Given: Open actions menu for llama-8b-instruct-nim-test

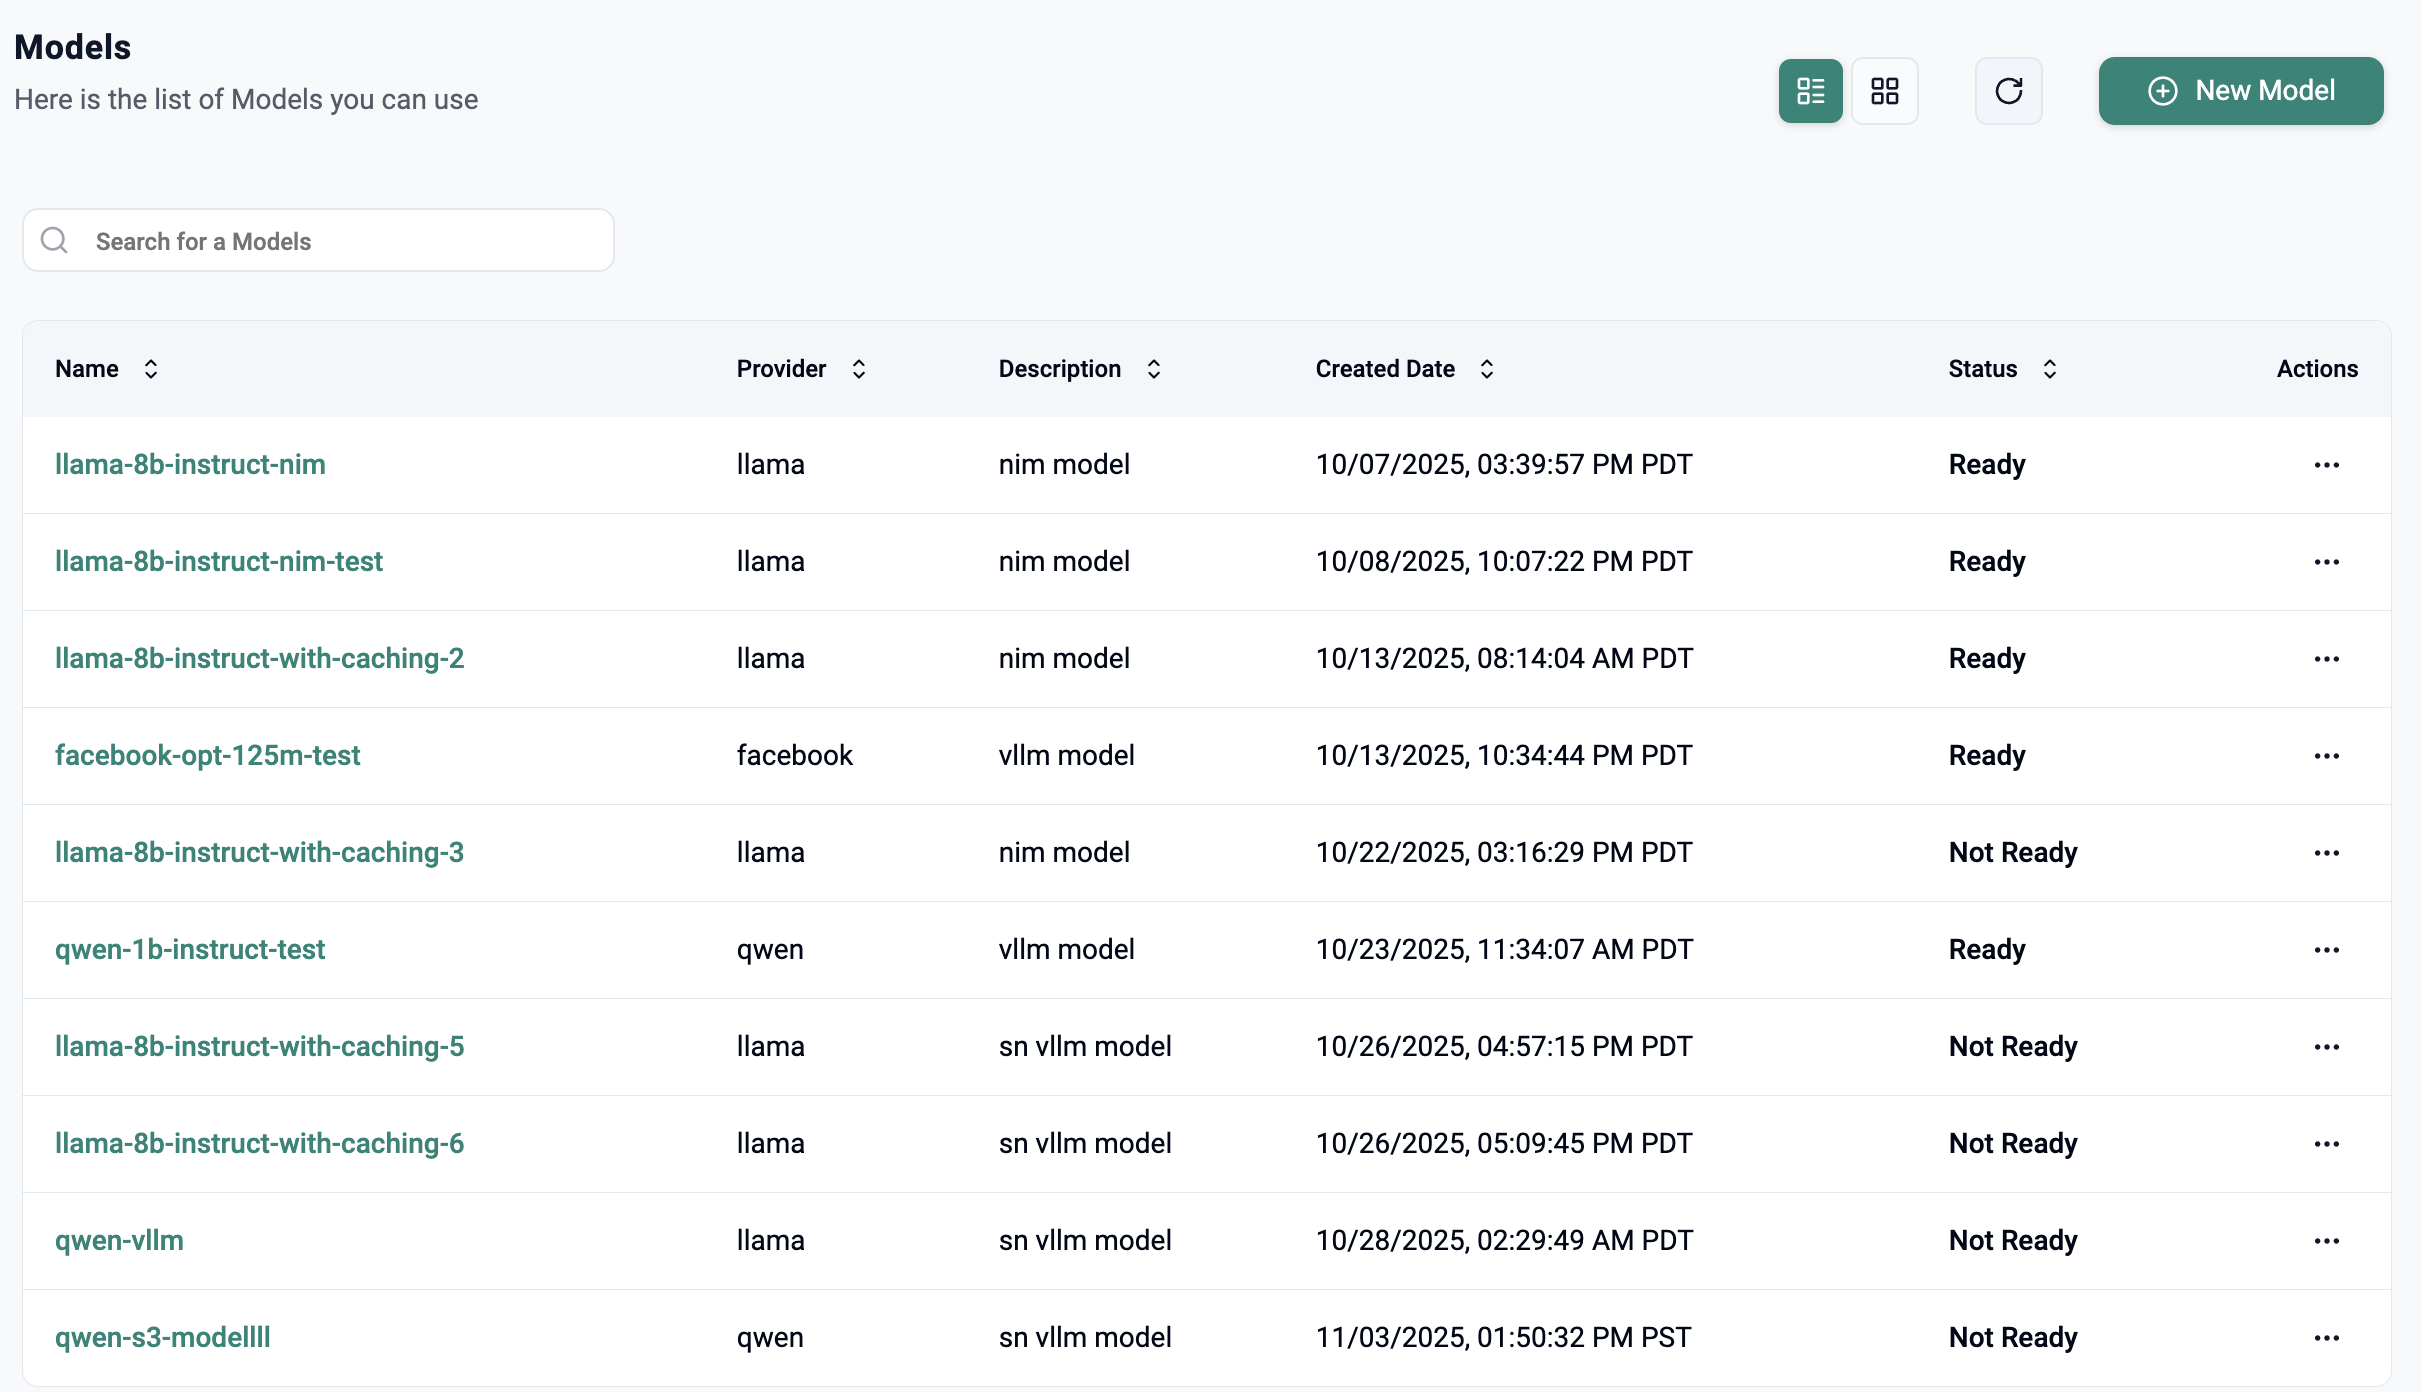Looking at the screenshot, I should (x=2326, y=562).
